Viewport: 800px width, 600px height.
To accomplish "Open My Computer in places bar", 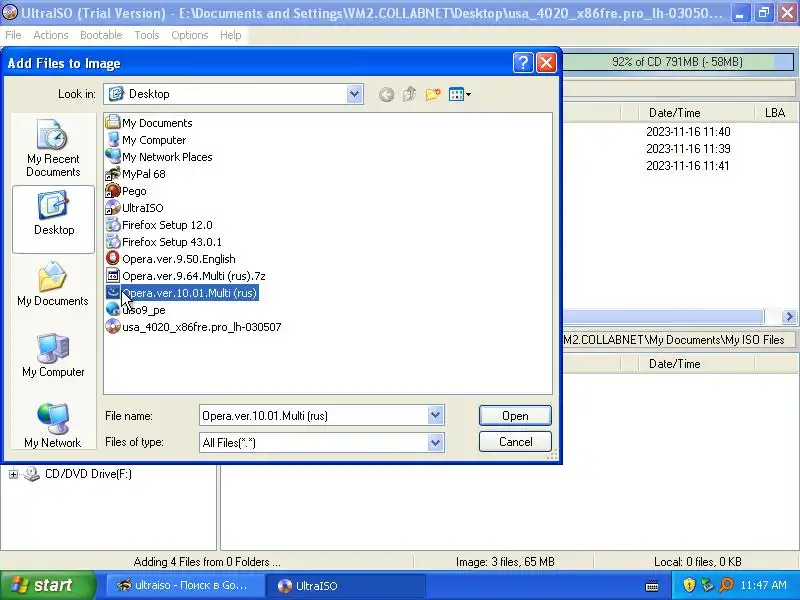I will (53, 356).
